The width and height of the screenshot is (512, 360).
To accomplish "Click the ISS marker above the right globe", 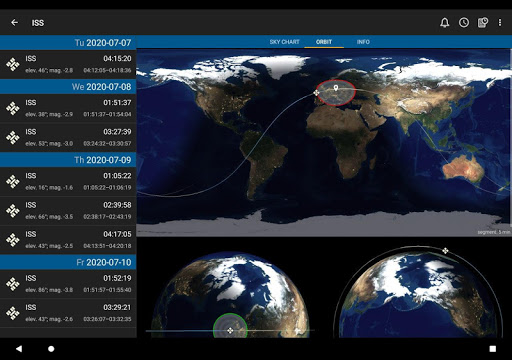I will click(445, 251).
